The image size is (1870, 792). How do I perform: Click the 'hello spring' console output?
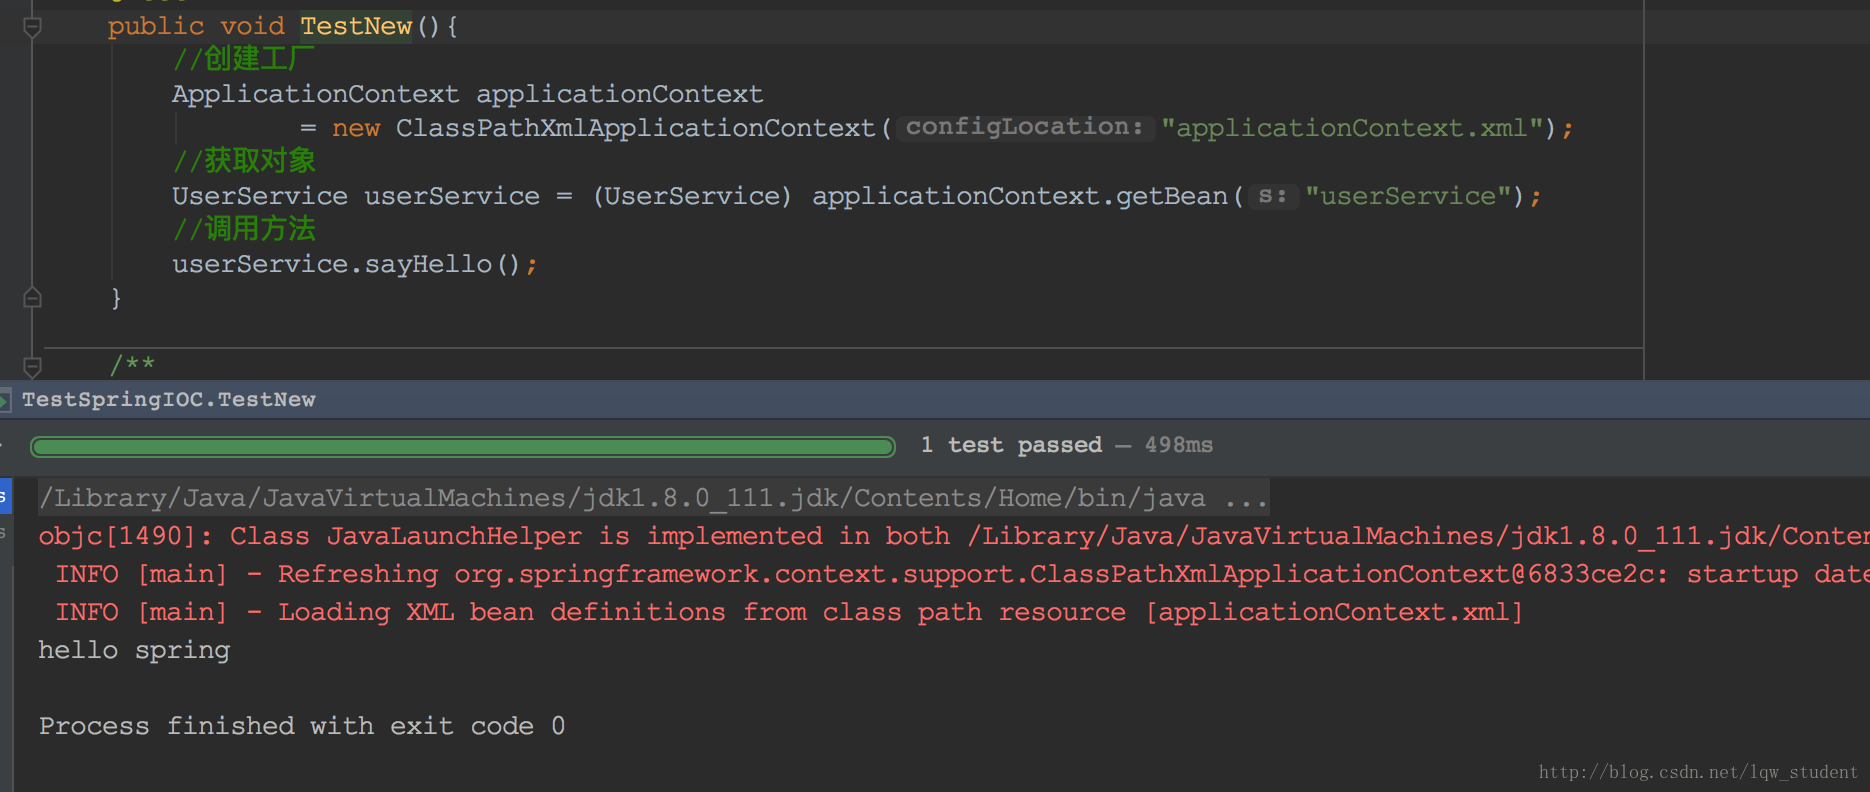pyautogui.click(x=134, y=650)
